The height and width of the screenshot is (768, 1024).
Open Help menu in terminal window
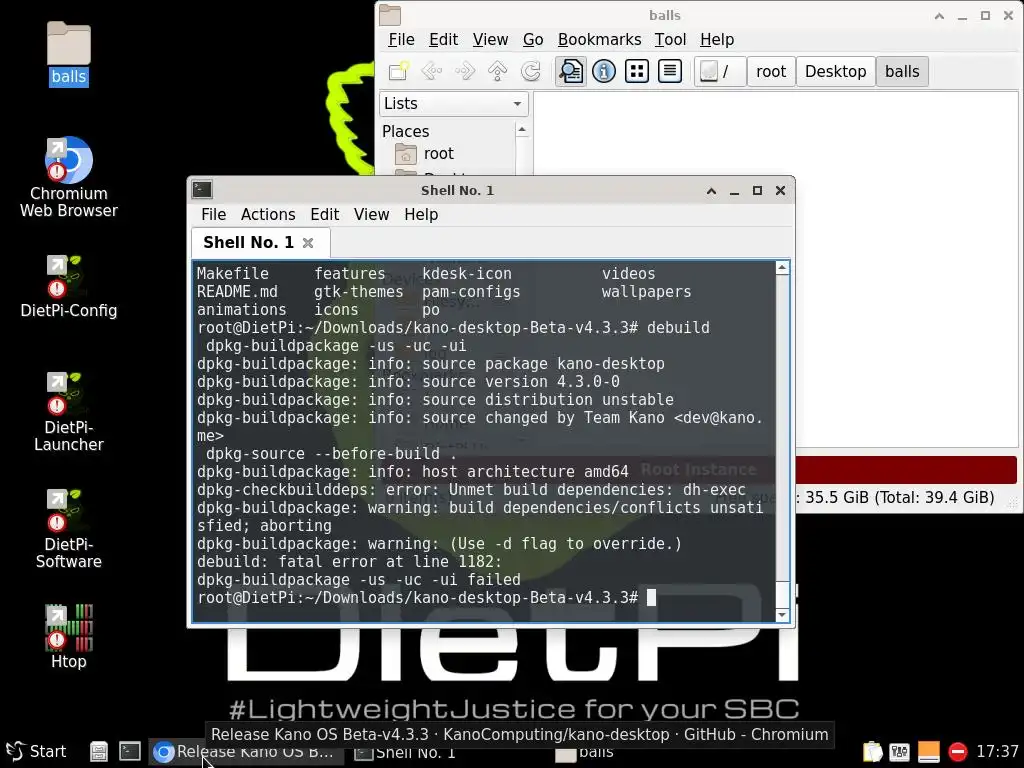click(421, 214)
